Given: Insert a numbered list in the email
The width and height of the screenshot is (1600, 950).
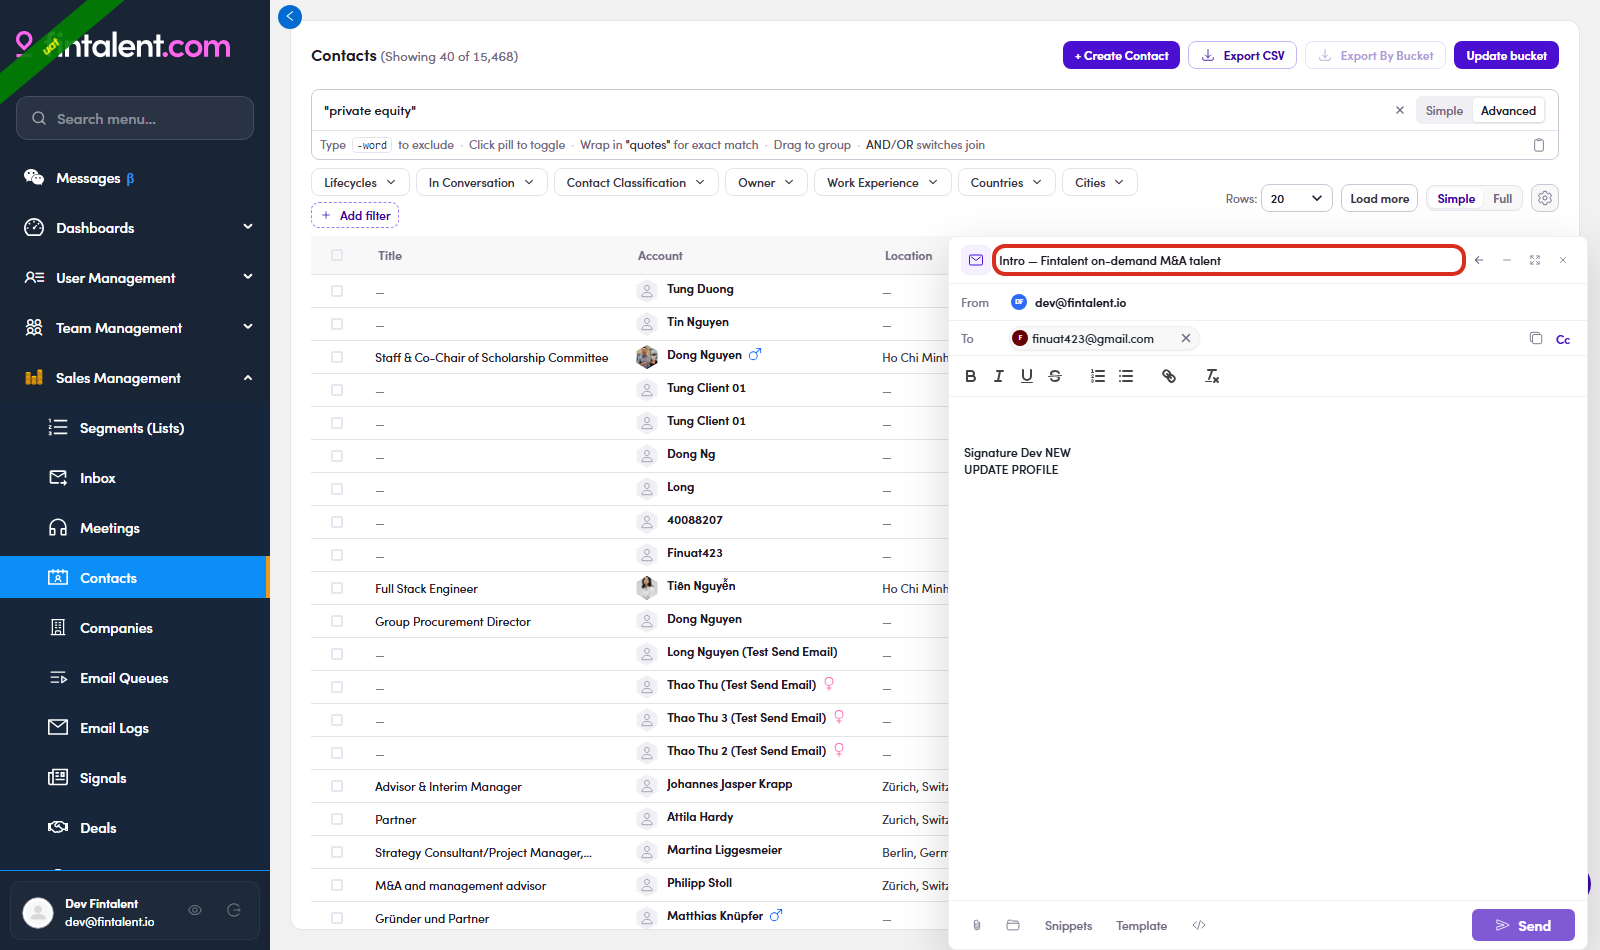Looking at the screenshot, I should (x=1098, y=376).
